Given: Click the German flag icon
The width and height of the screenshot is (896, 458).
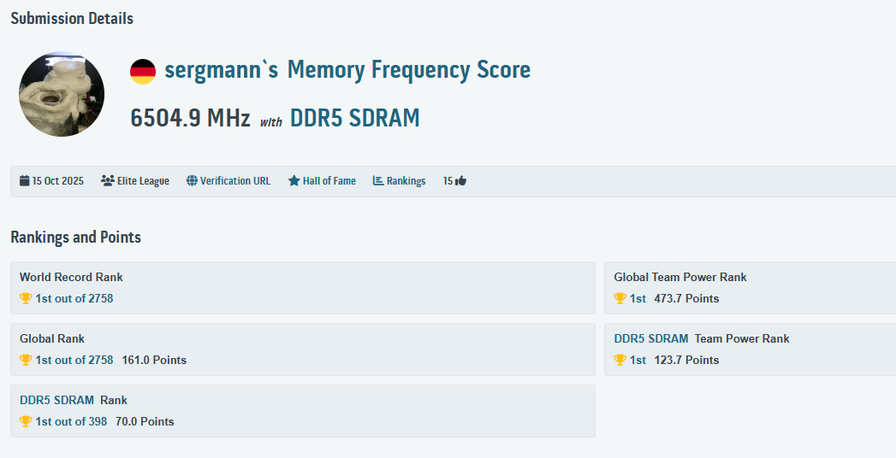Looking at the screenshot, I should click(x=143, y=71).
